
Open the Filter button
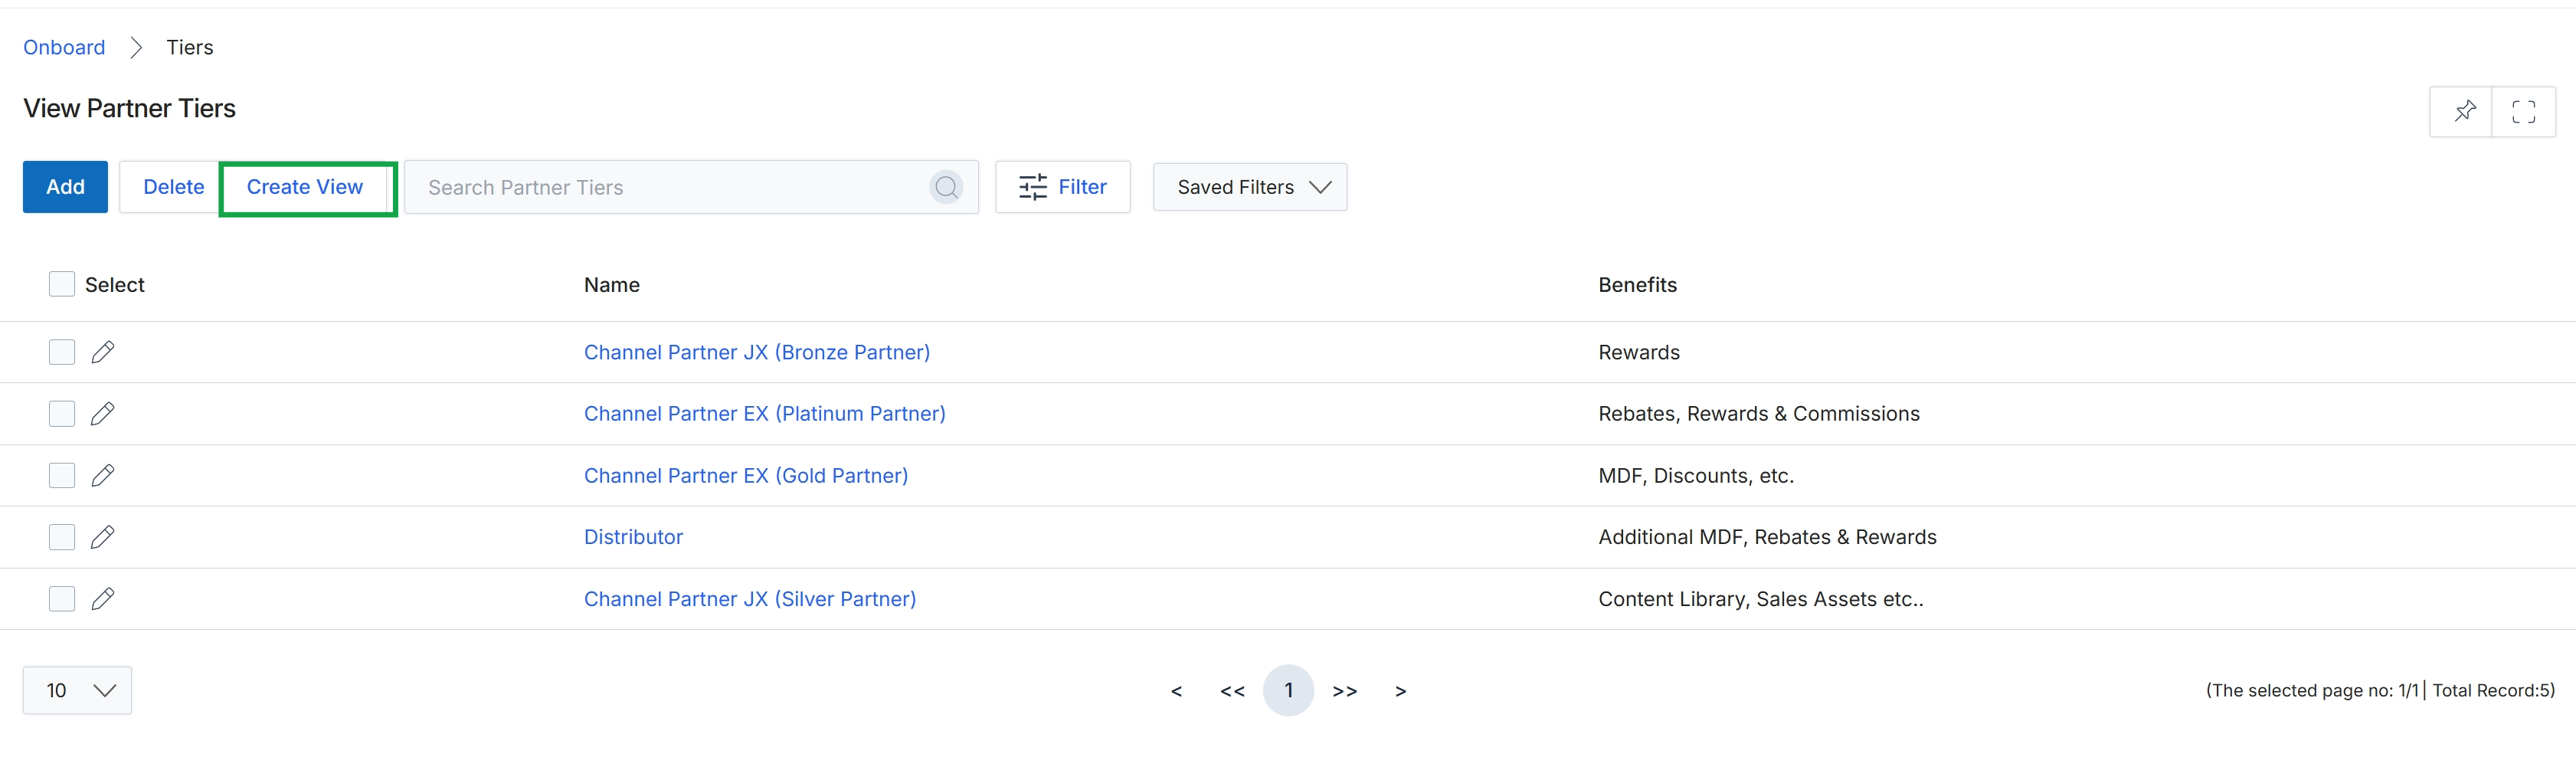click(1063, 187)
